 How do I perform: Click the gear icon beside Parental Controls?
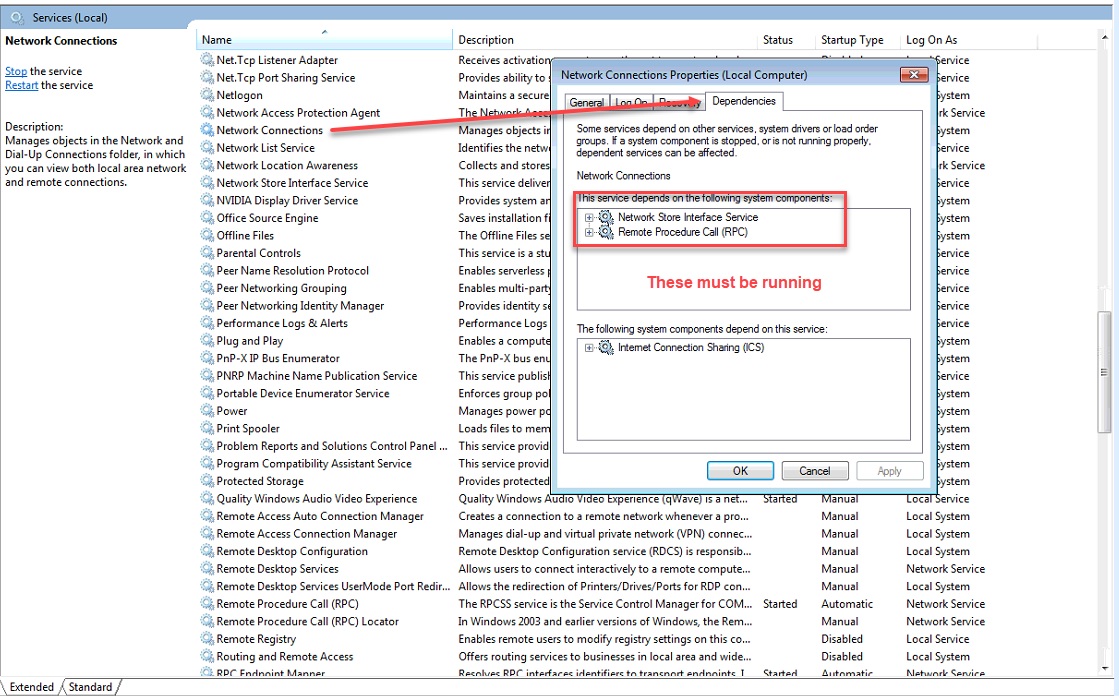[207, 253]
